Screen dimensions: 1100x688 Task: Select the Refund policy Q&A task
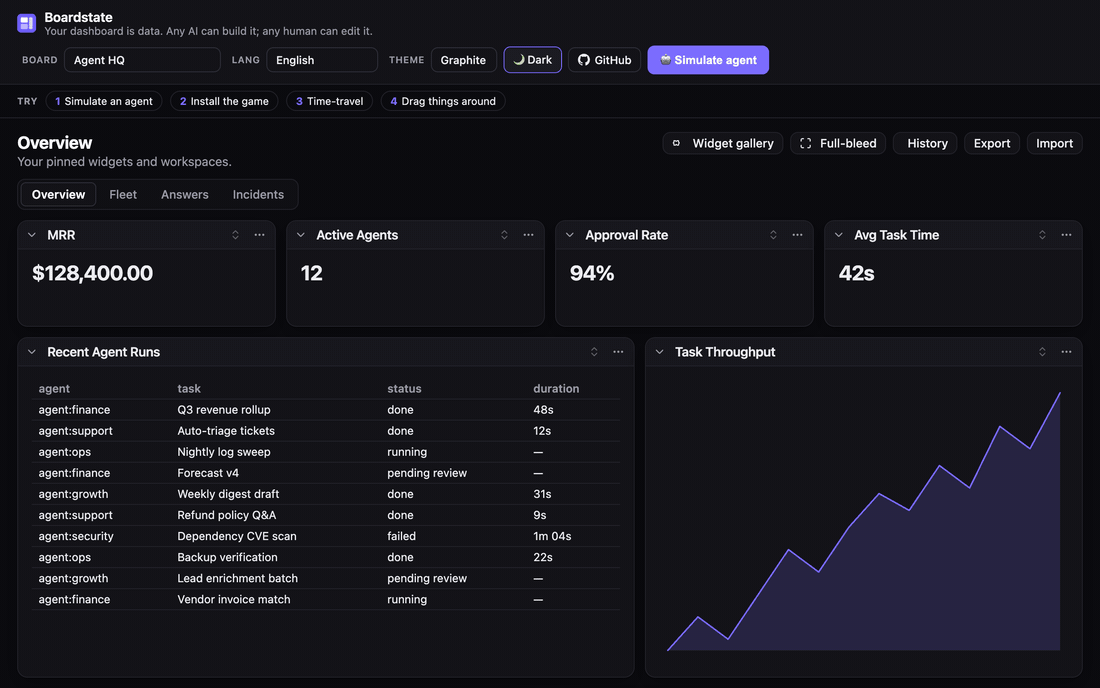point(227,515)
